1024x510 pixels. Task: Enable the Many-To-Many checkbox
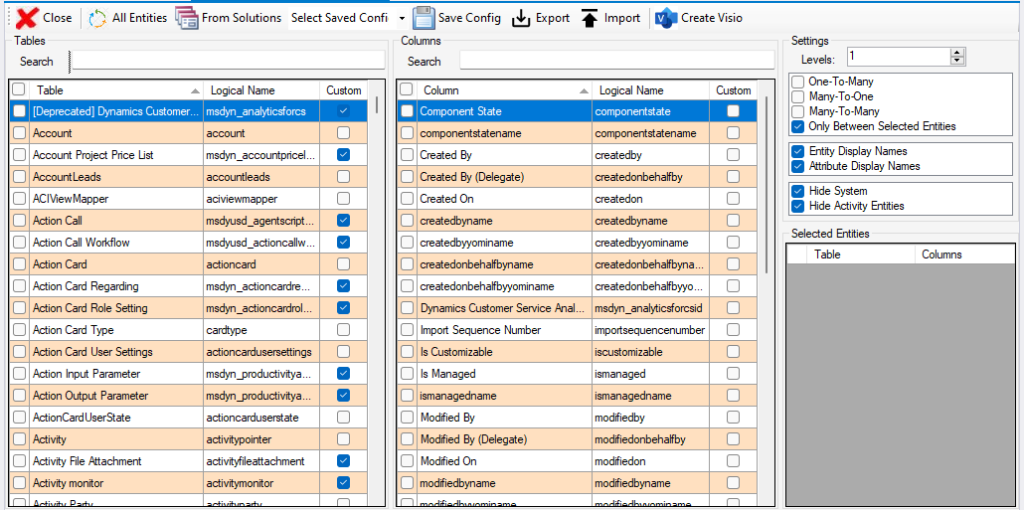798,111
